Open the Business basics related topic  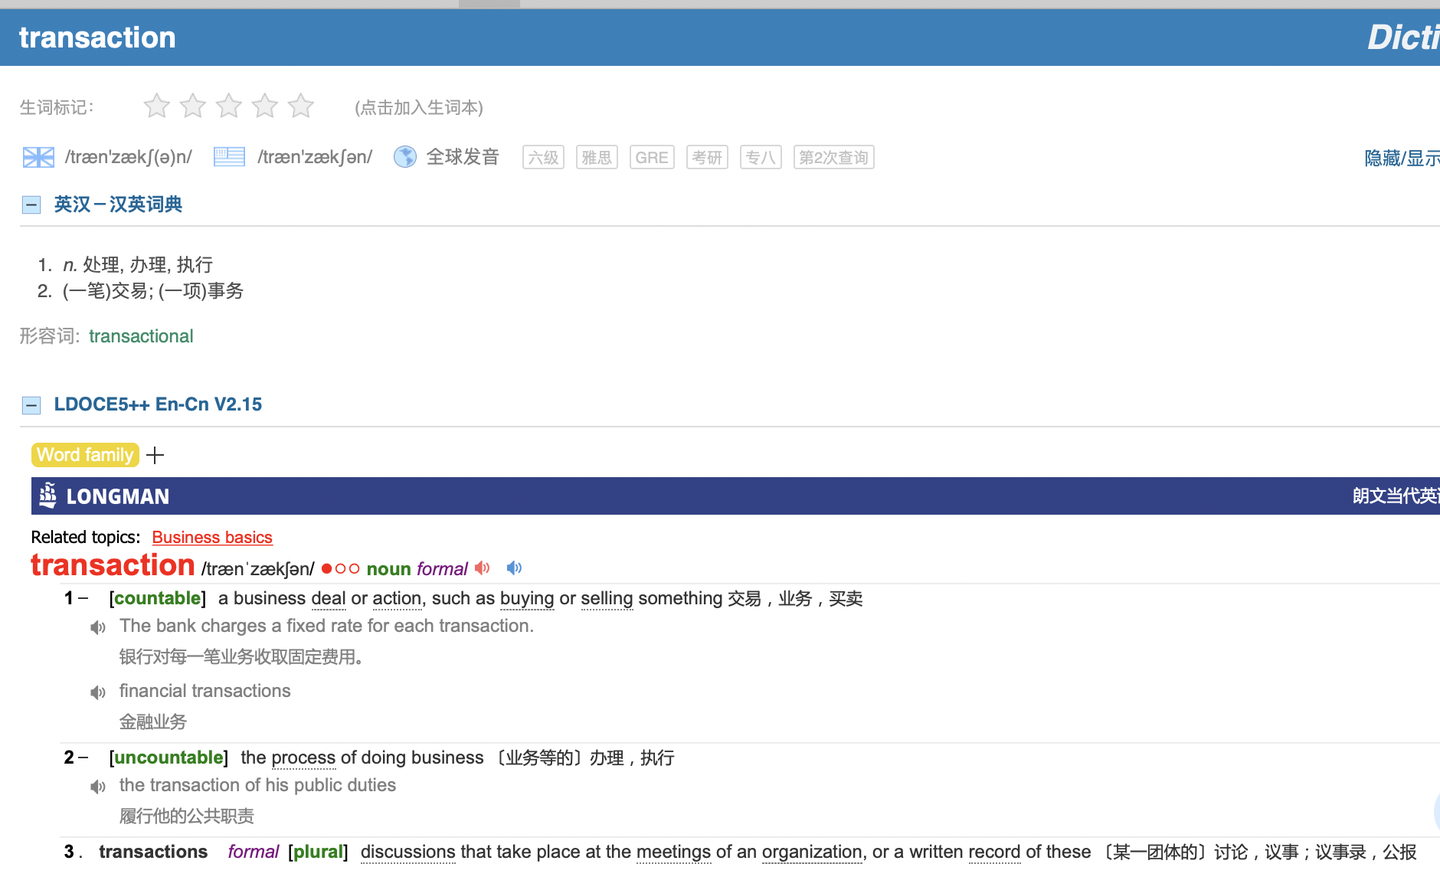pyautogui.click(x=211, y=537)
